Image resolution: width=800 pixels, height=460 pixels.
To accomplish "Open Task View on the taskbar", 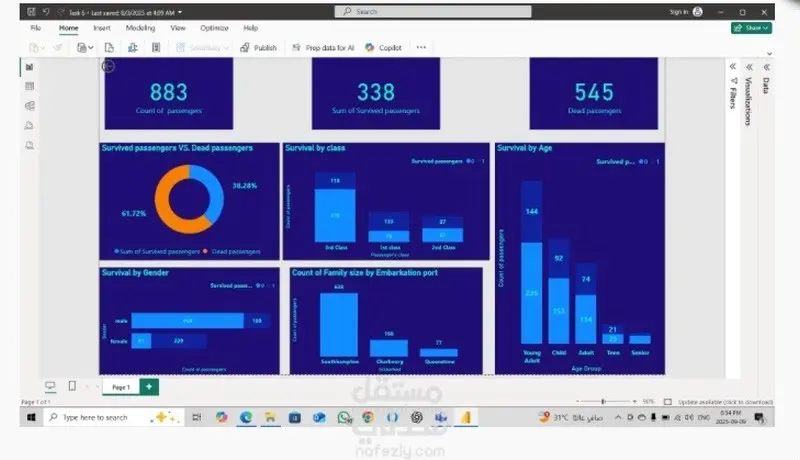I will pos(196,417).
